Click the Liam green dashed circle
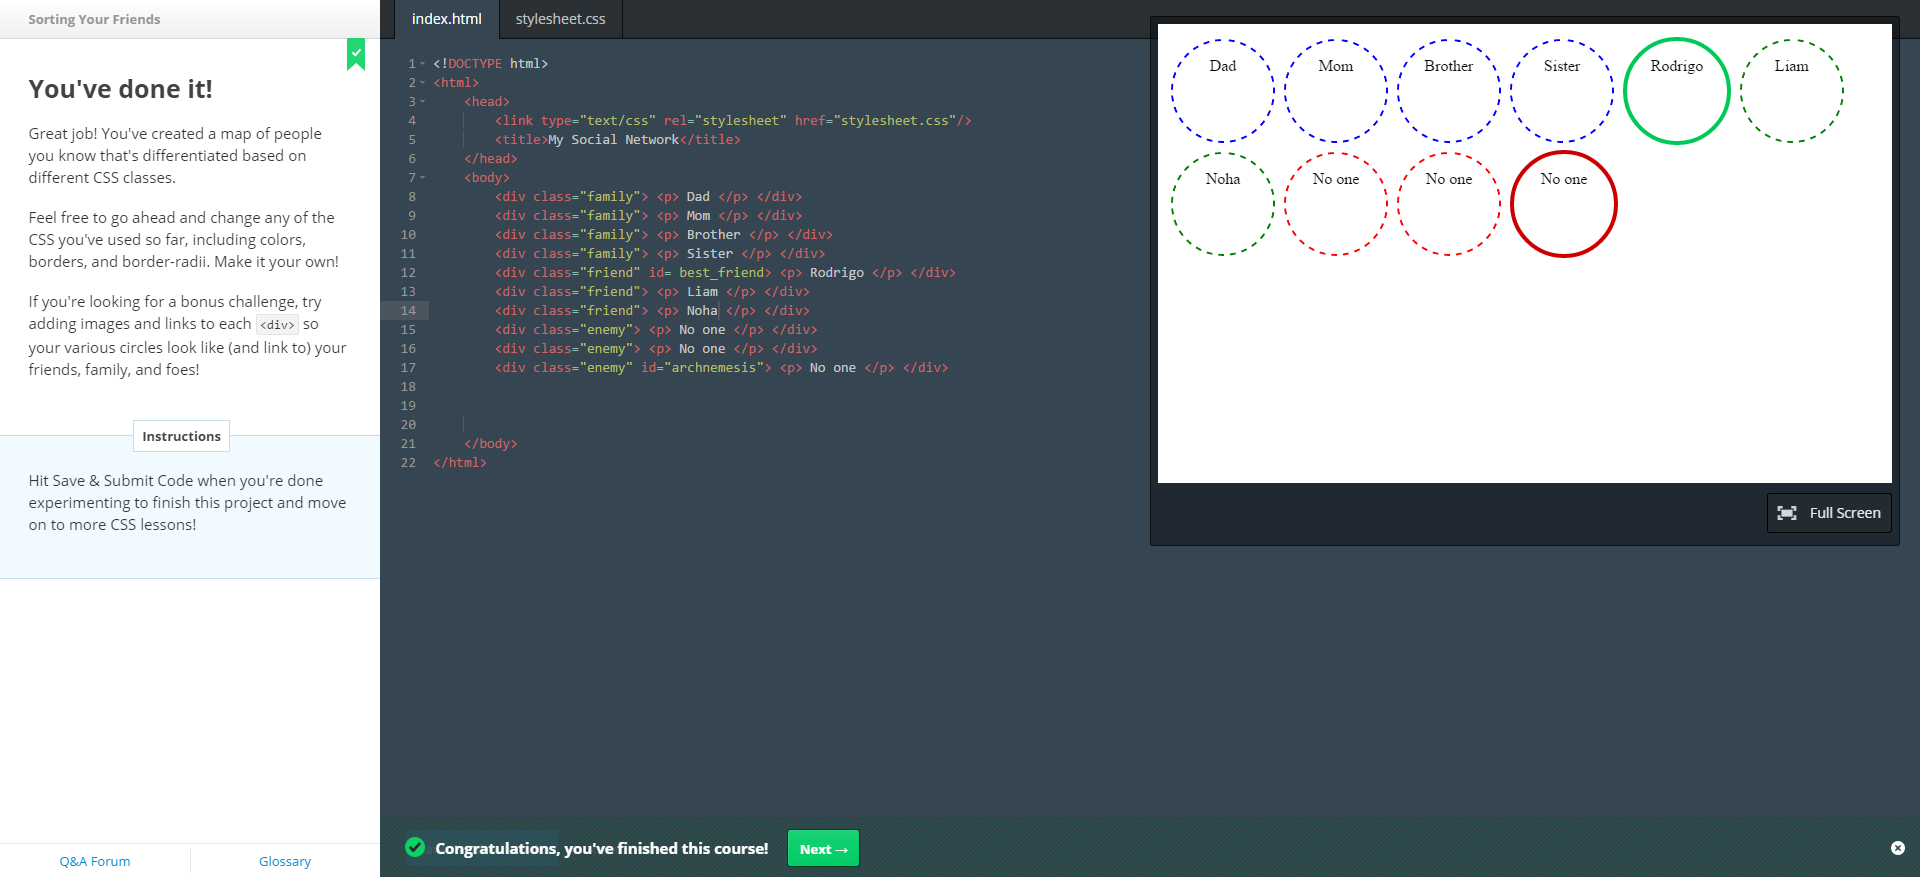1920x877 pixels. click(x=1791, y=91)
